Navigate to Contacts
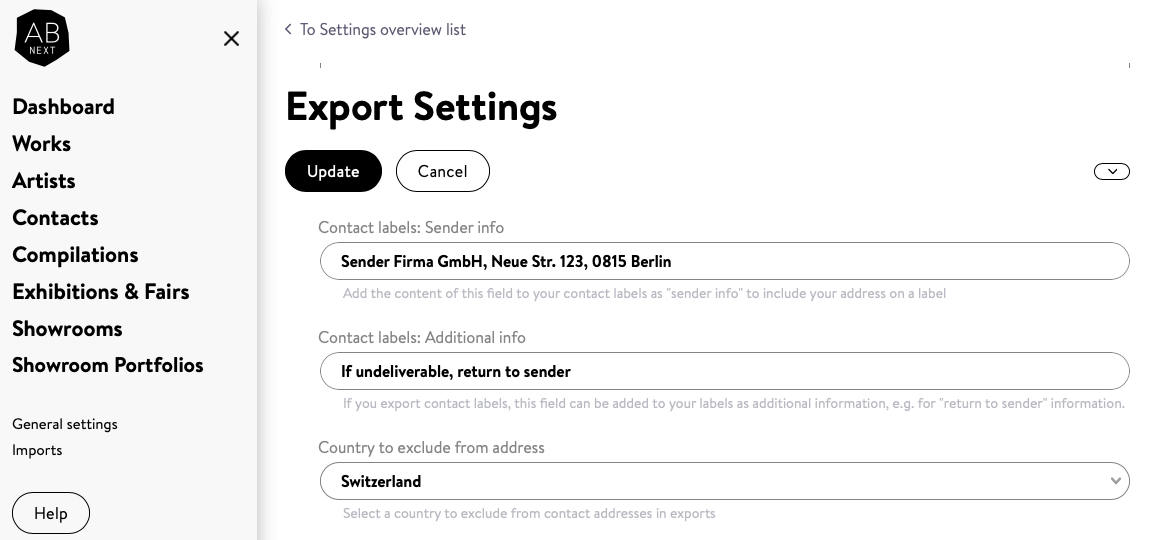1151x540 pixels. [x=55, y=218]
